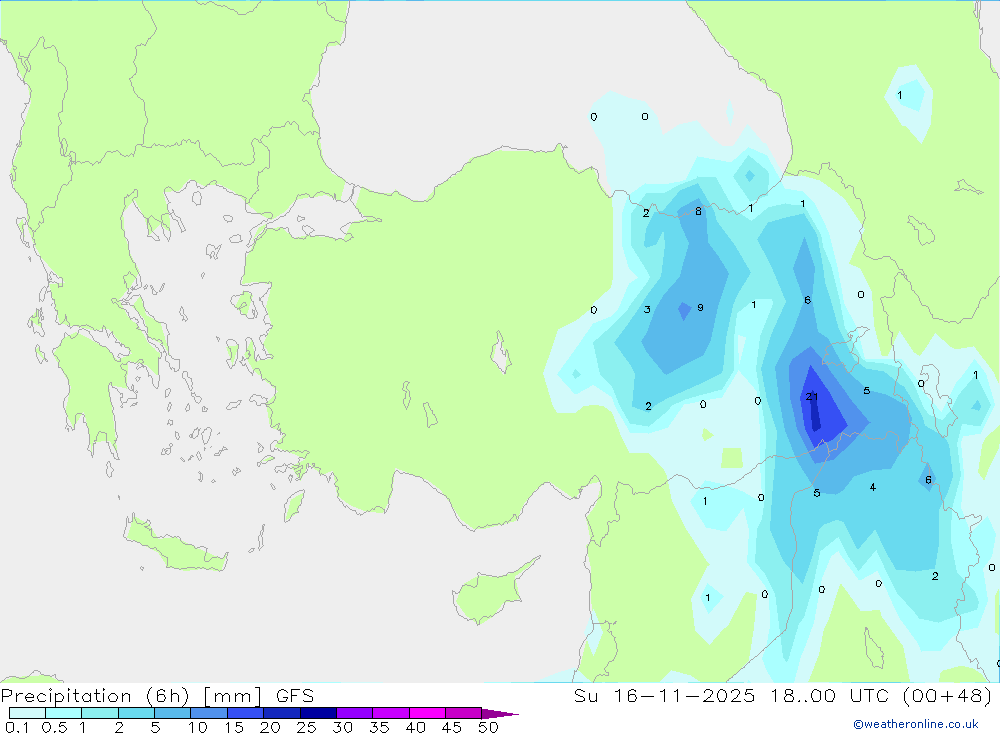Click the '40' legend scale label
This screenshot has height=733, width=1000.
[x=416, y=727]
